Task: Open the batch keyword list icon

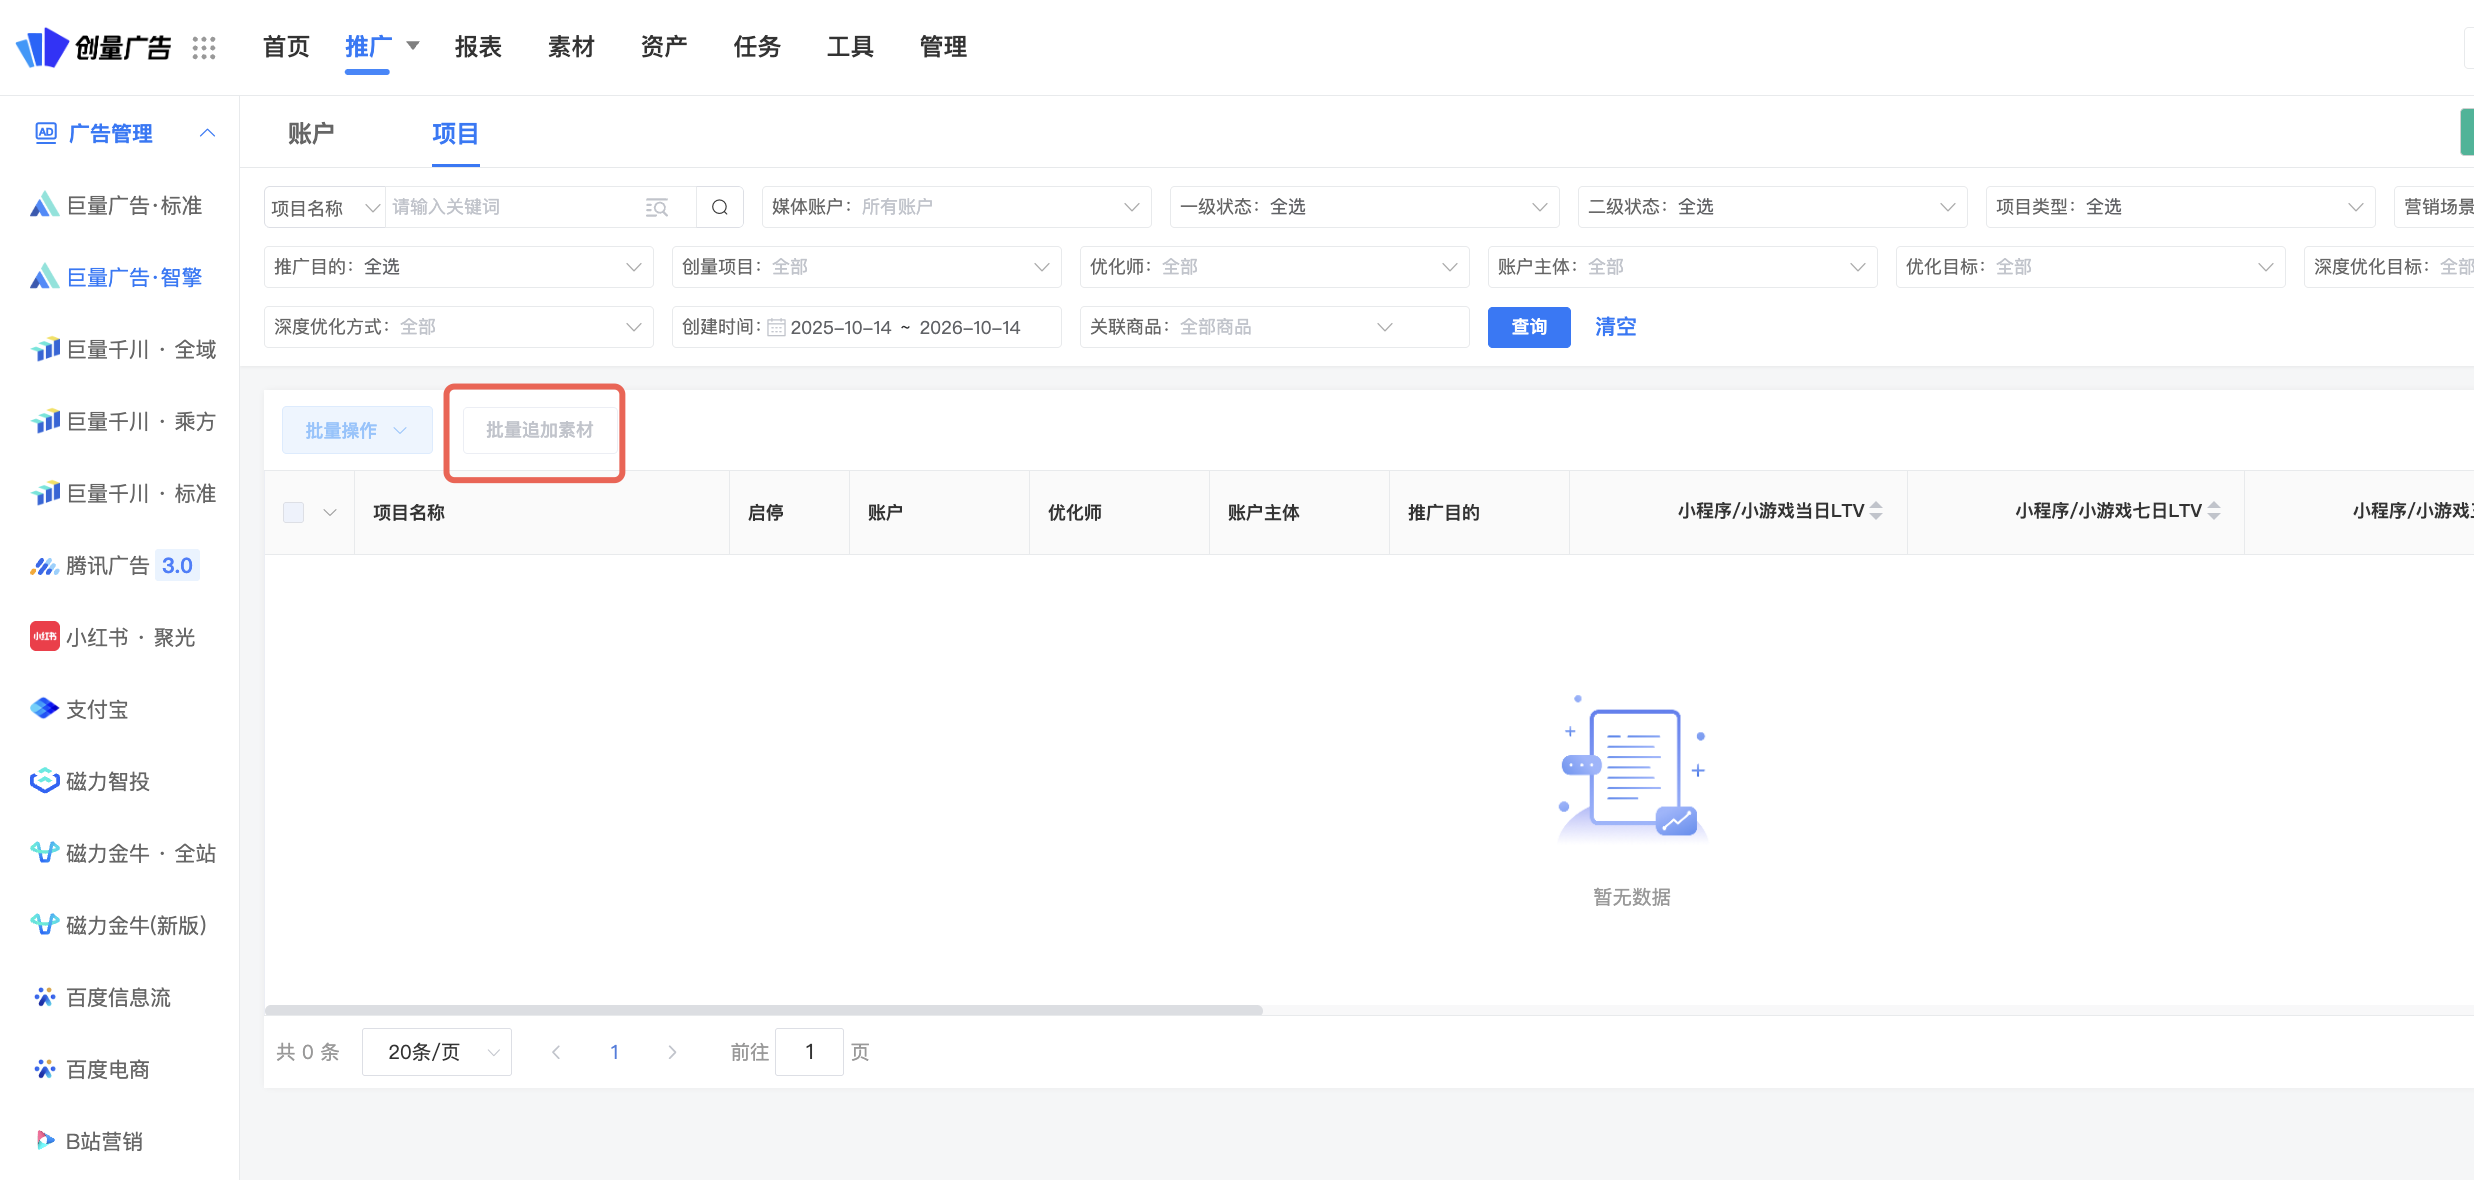Action: (657, 207)
